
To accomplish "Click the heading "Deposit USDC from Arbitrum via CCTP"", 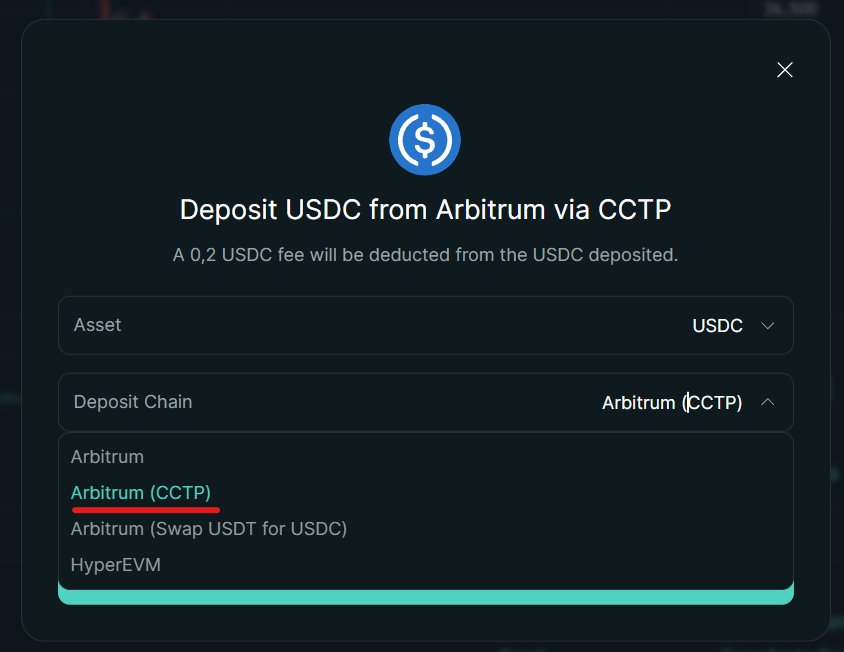I will [x=425, y=210].
